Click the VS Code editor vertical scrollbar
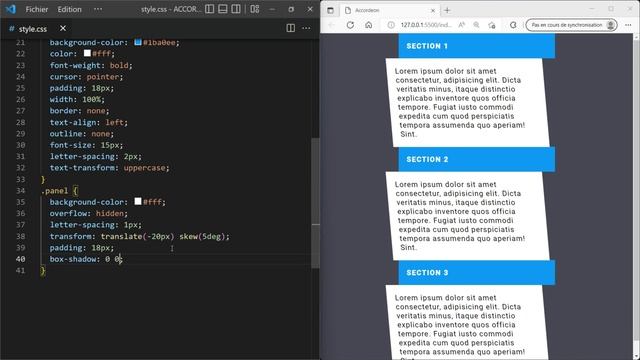Screen dimensions: 640x360 tap(315, 203)
